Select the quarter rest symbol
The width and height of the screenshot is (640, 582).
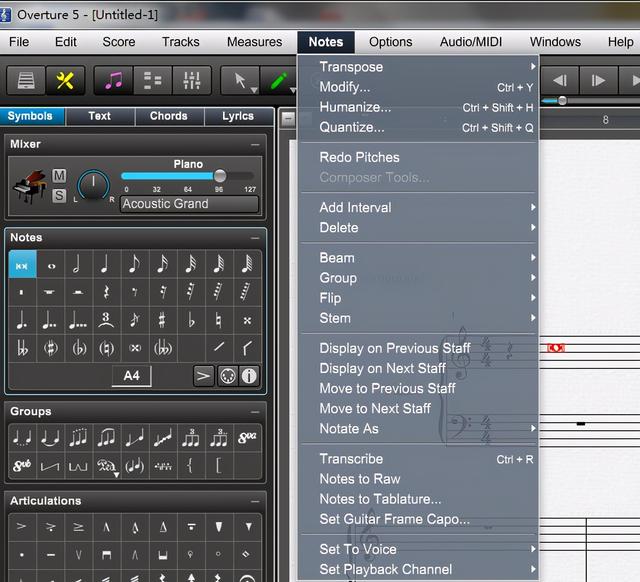click(x=107, y=292)
